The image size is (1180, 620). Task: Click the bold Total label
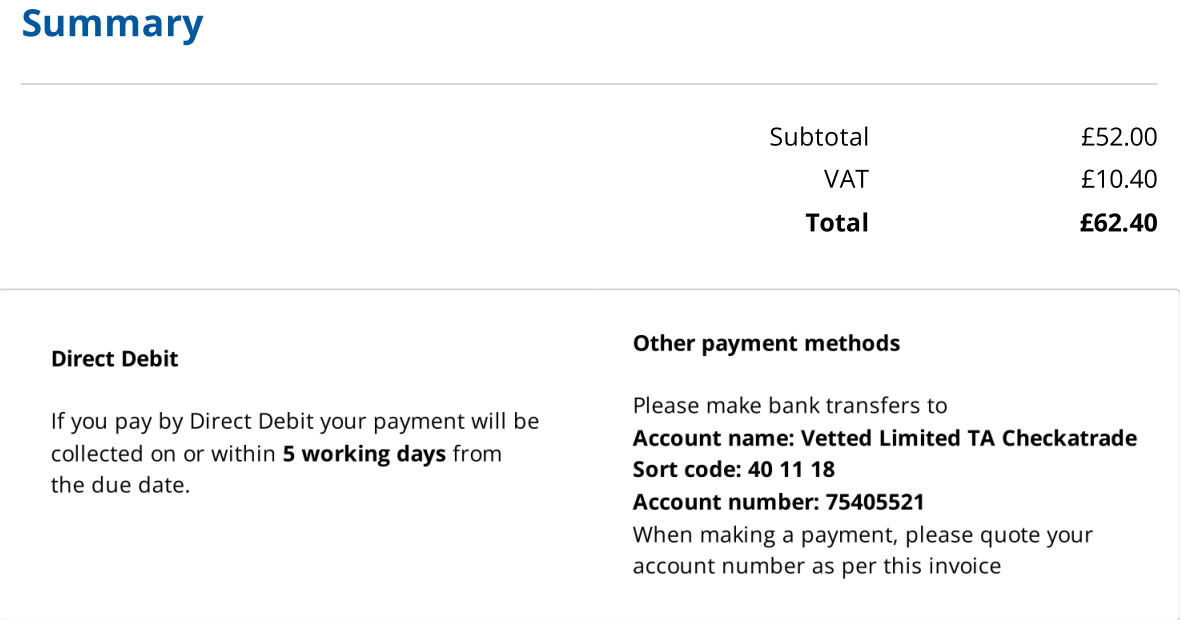click(837, 223)
